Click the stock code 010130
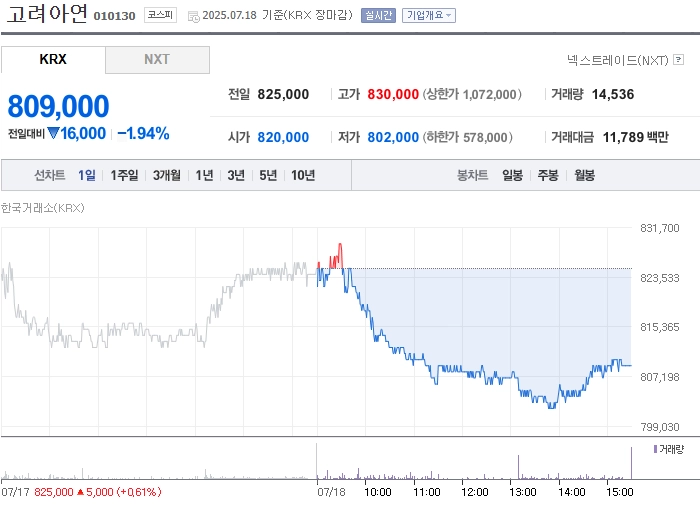The height and width of the screenshot is (505, 700). 114,16
